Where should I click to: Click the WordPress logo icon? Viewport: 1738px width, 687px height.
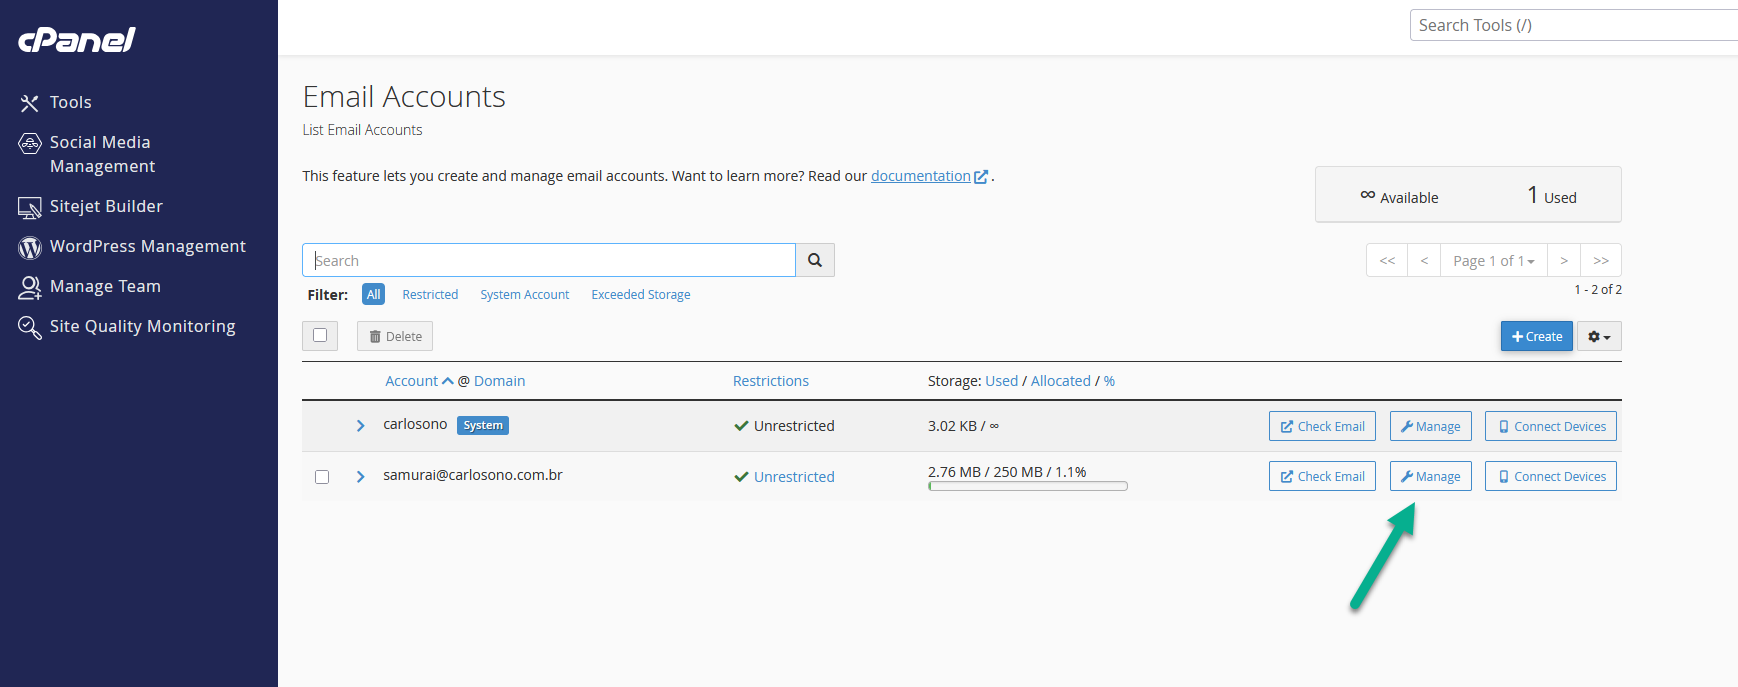point(30,247)
